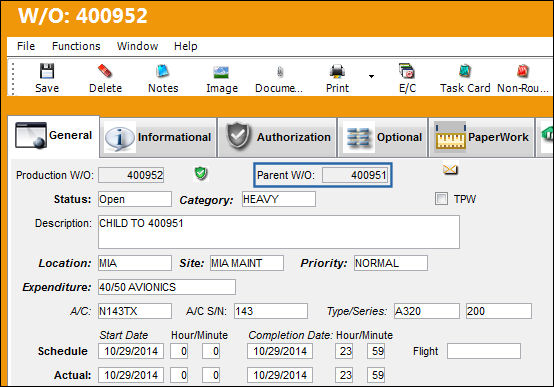The height and width of the screenshot is (387, 554).
Task: Click the Location field showing MIA
Action: pyautogui.click(x=135, y=263)
